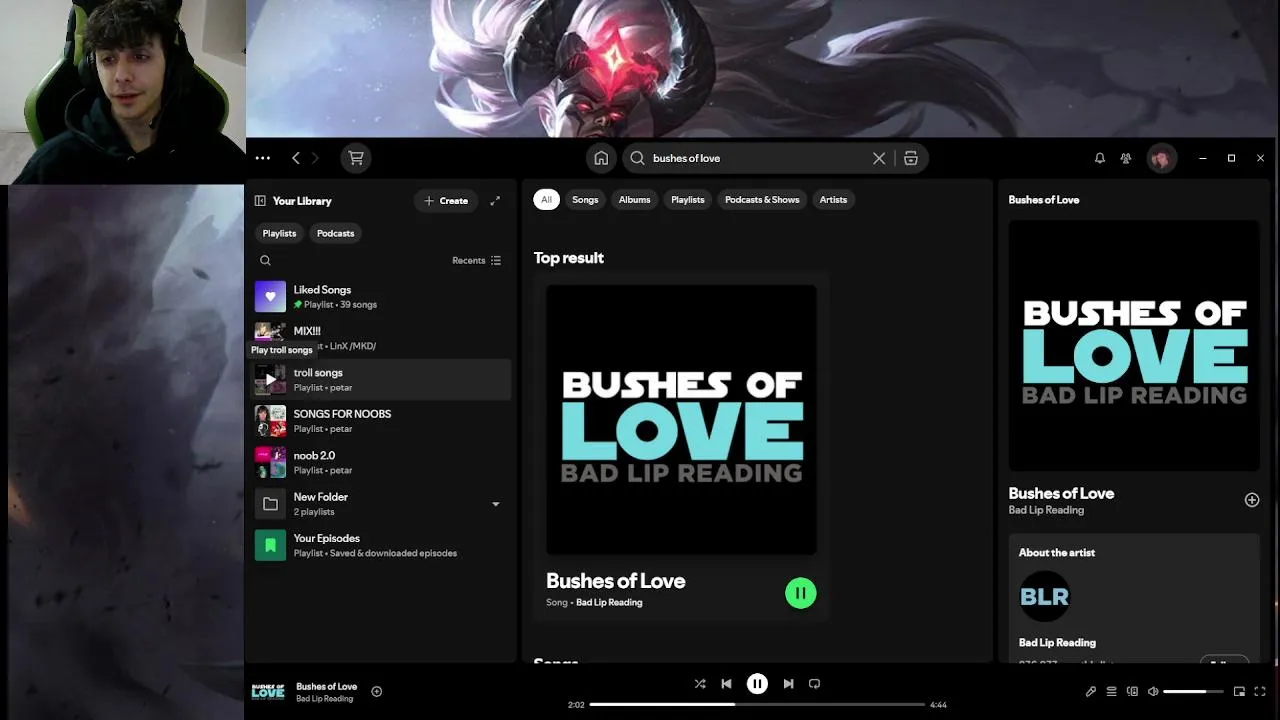1280x720 pixels.
Task: Select the All filter chip
Action: [x=546, y=200]
